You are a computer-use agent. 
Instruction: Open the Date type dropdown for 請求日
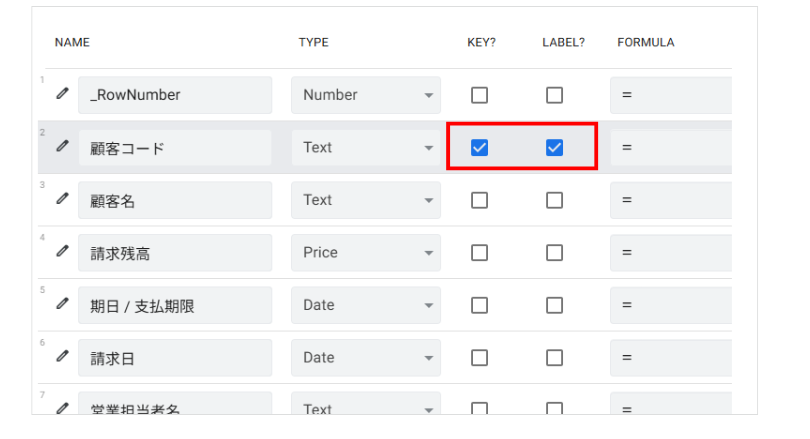[366, 358]
